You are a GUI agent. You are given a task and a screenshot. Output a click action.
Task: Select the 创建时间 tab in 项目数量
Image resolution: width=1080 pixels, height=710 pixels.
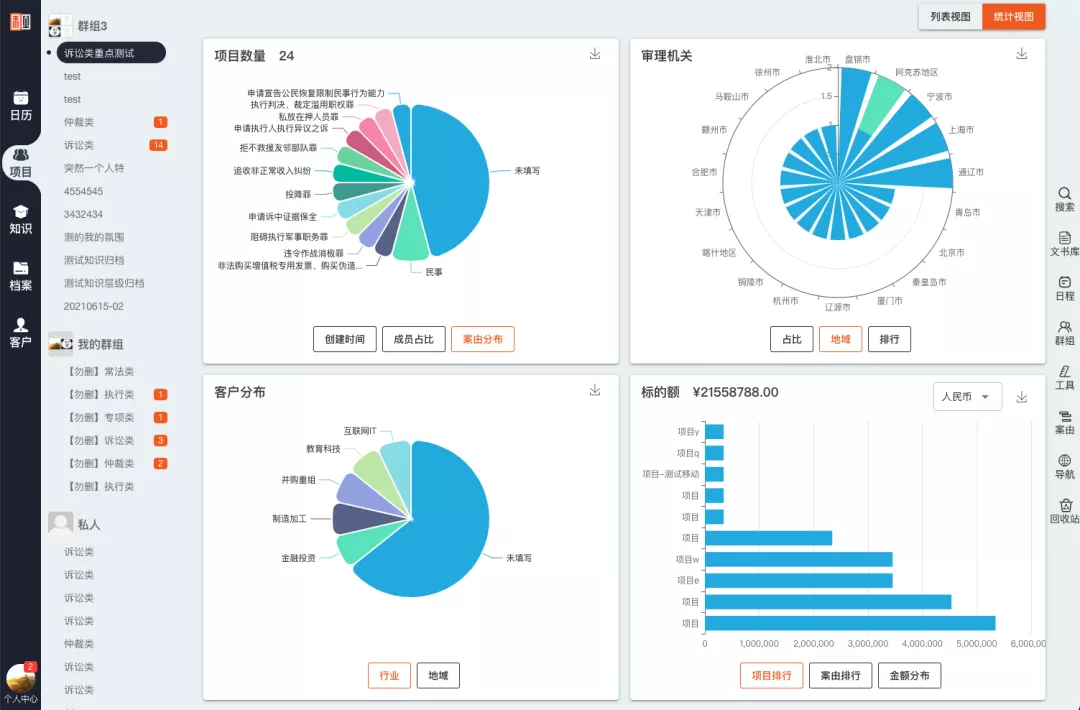[x=344, y=339]
